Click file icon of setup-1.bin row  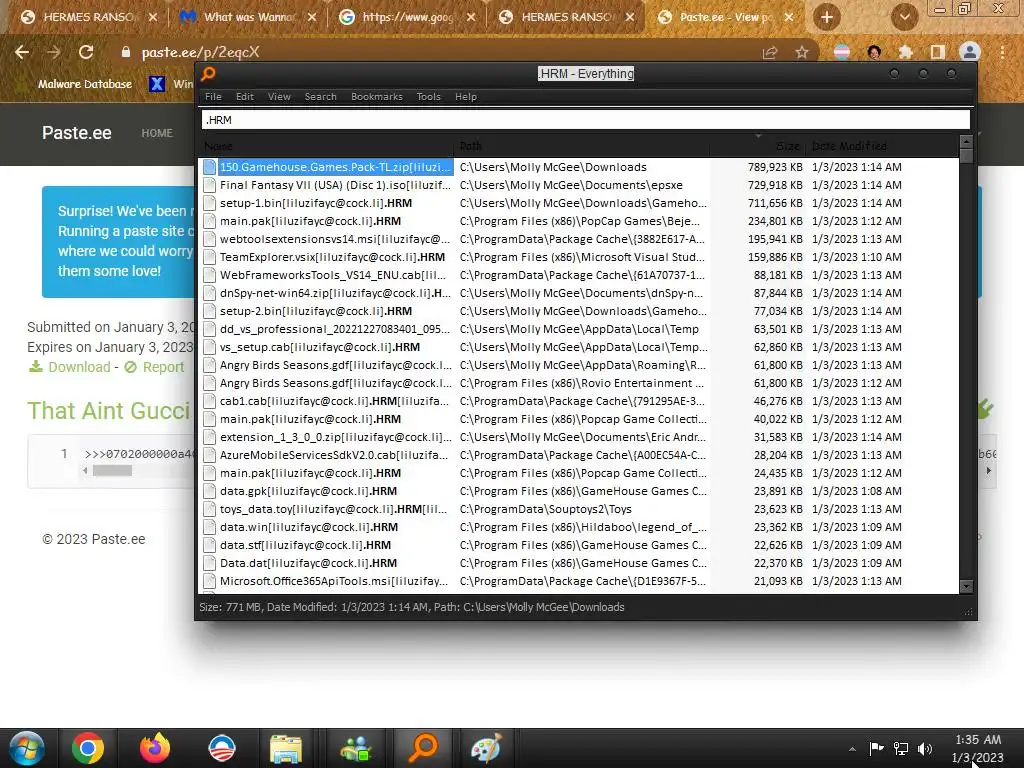coord(209,203)
